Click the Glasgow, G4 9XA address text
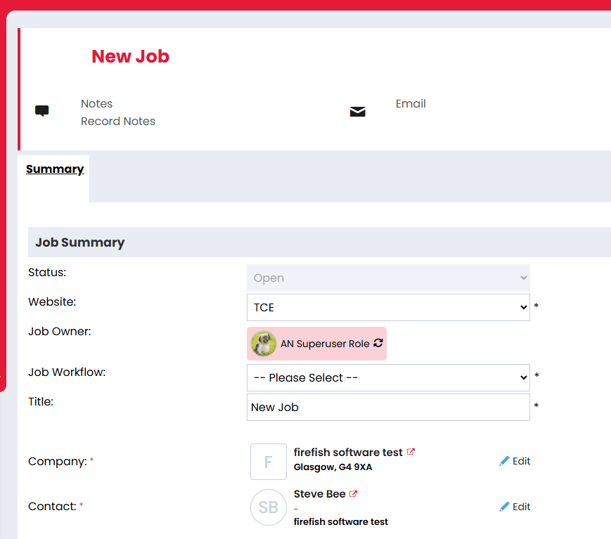The width and height of the screenshot is (611, 539). [333, 467]
